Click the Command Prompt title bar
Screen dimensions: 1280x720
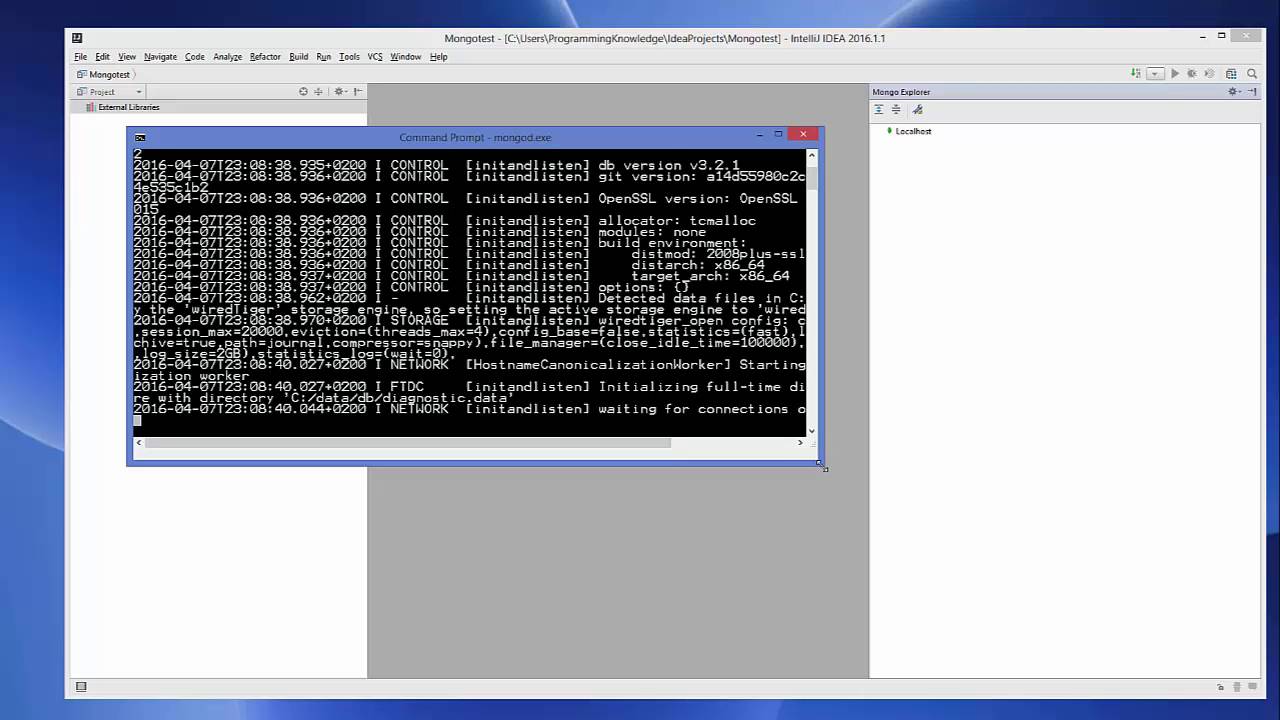click(475, 137)
